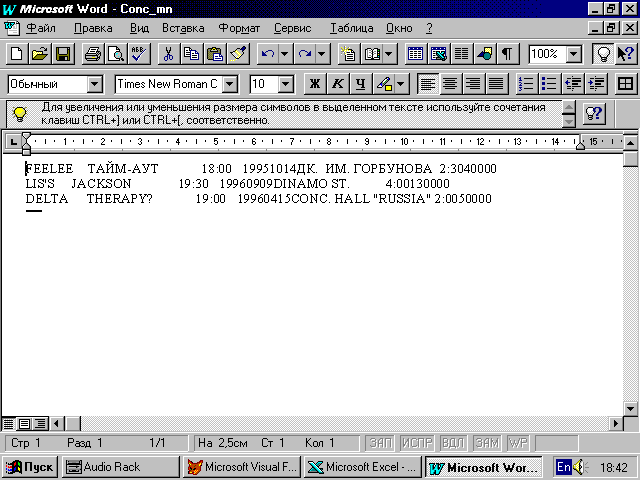Screen dimensions: 640x480
Task: Toggle underline Ч formatting
Action: tap(360, 84)
